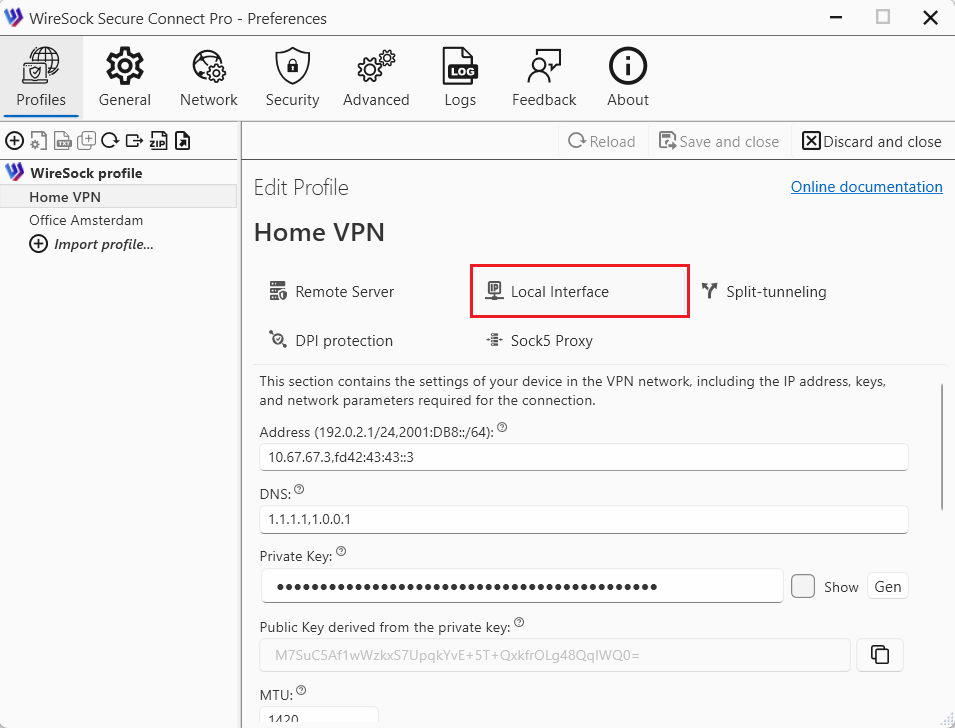Save and close the Home VPN profile
Viewport: 955px width, 728px height.
point(719,140)
